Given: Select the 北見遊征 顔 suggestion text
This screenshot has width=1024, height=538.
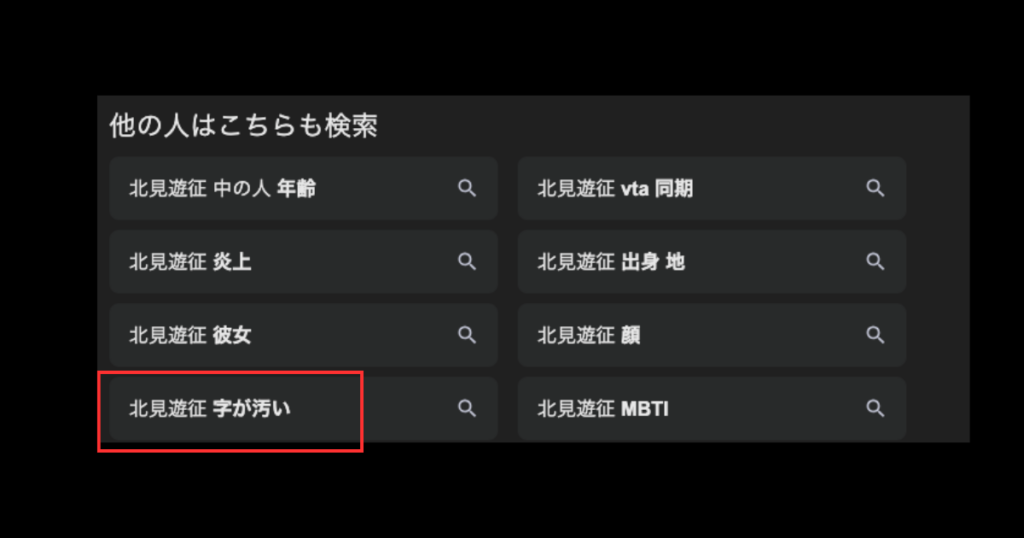Looking at the screenshot, I should pyautogui.click(x=588, y=335).
